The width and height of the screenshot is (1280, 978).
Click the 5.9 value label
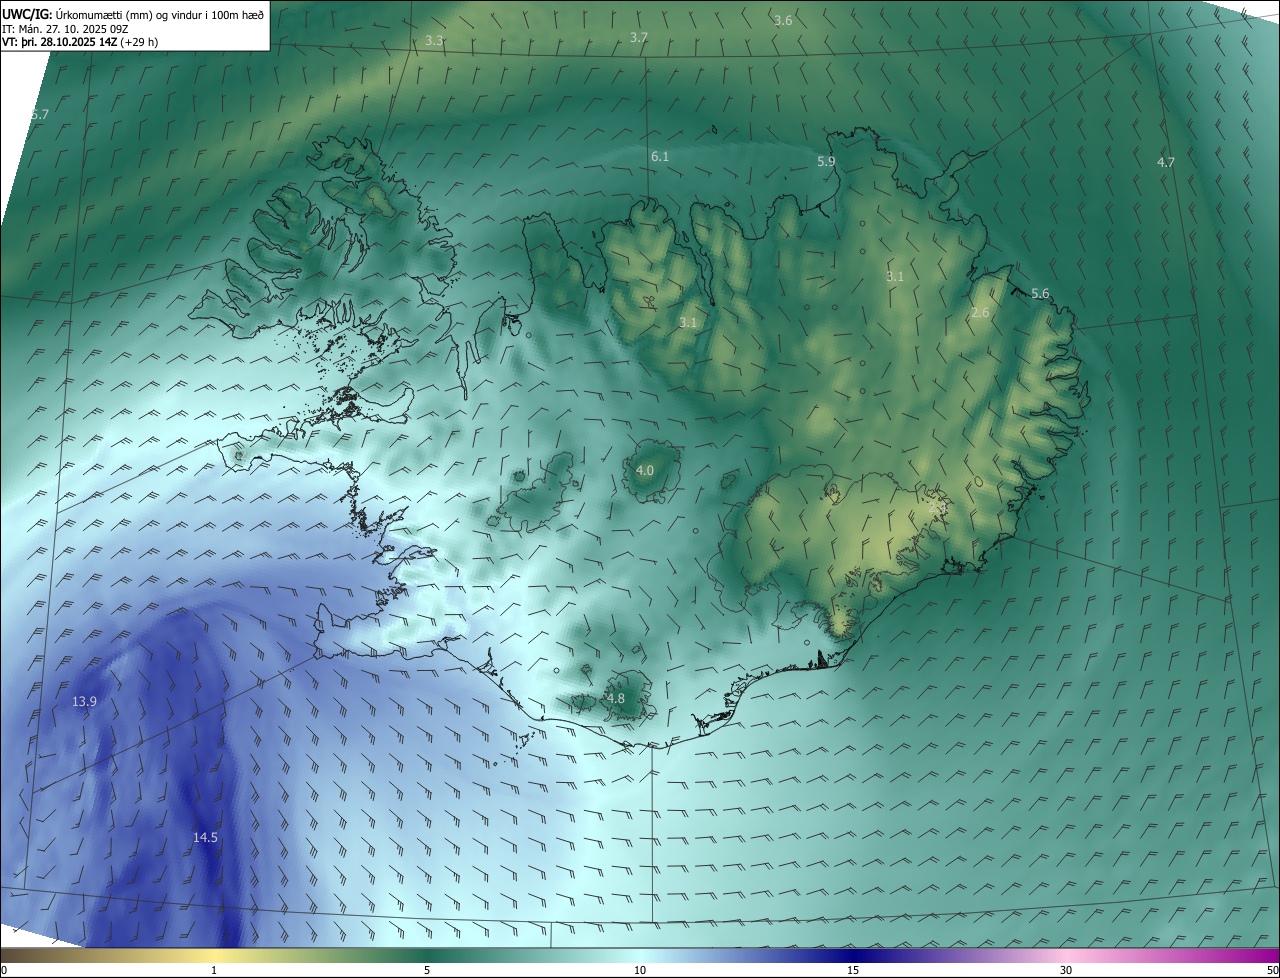[x=826, y=161]
